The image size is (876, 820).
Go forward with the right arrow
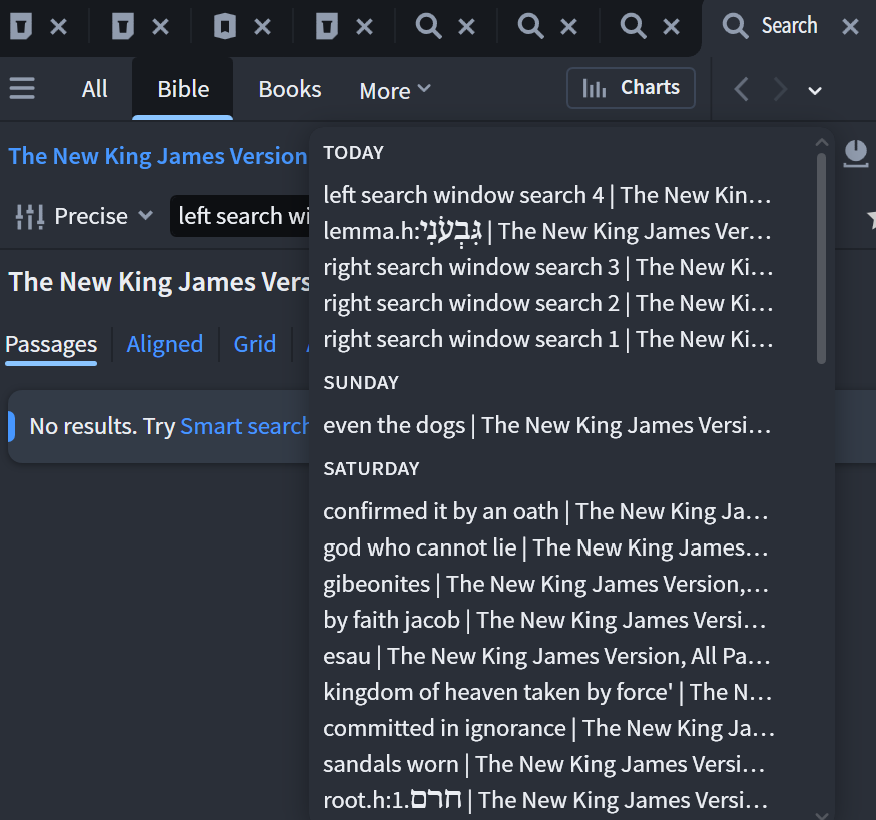click(x=779, y=89)
